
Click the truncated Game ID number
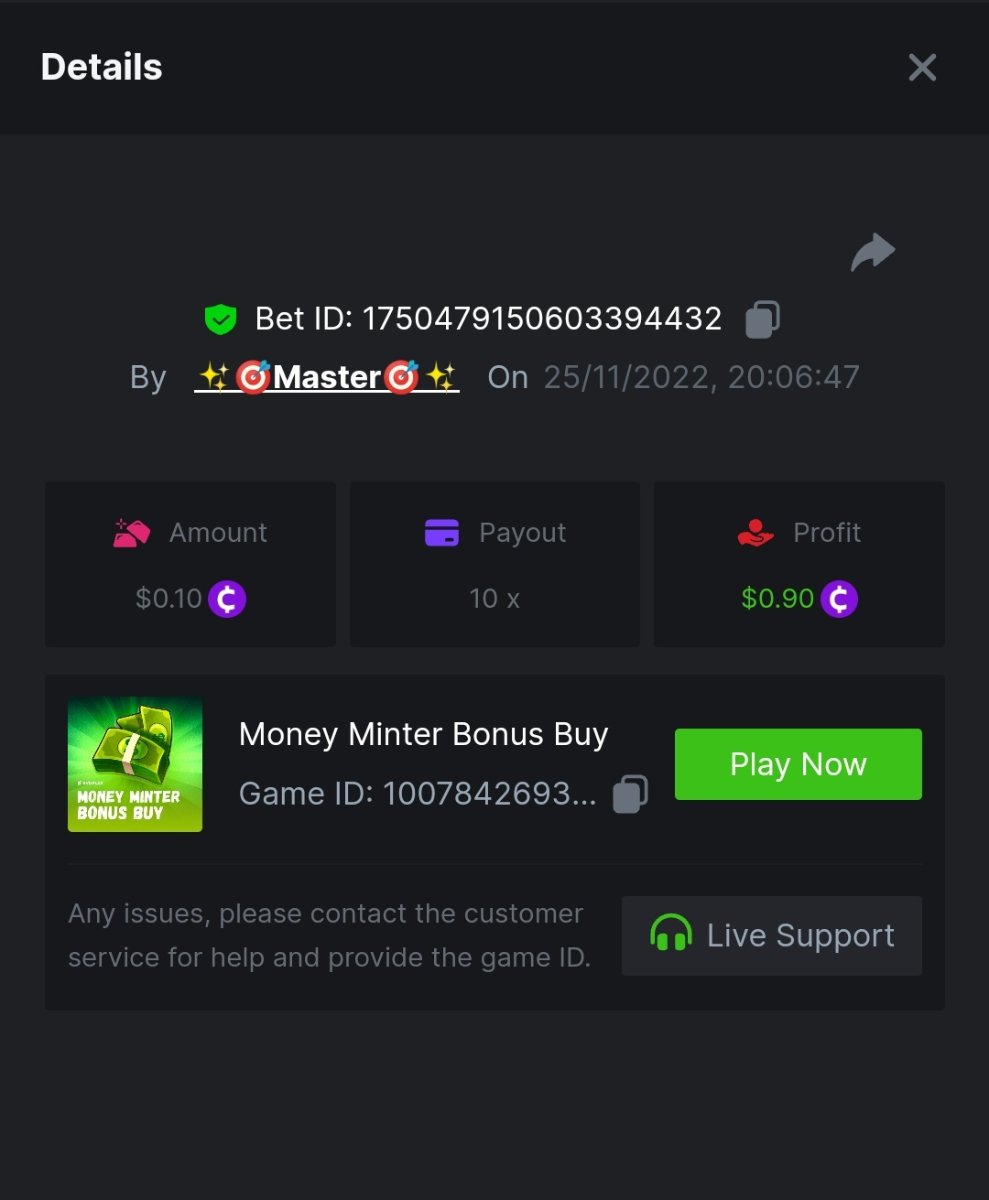pos(489,794)
